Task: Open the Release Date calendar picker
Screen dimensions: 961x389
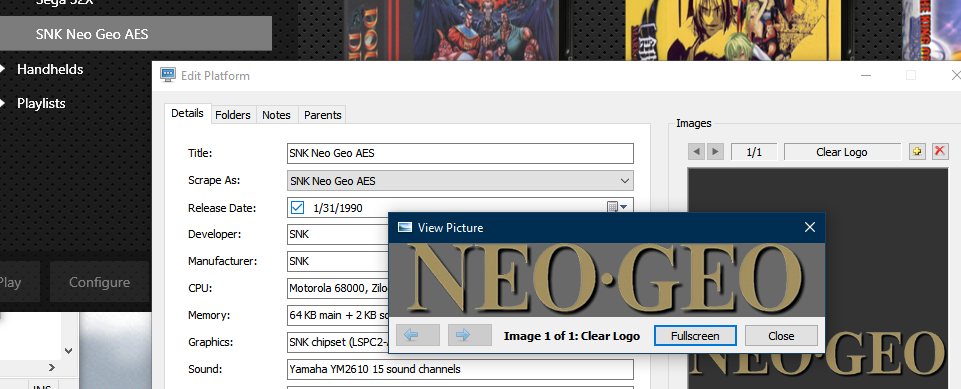Action: point(617,208)
